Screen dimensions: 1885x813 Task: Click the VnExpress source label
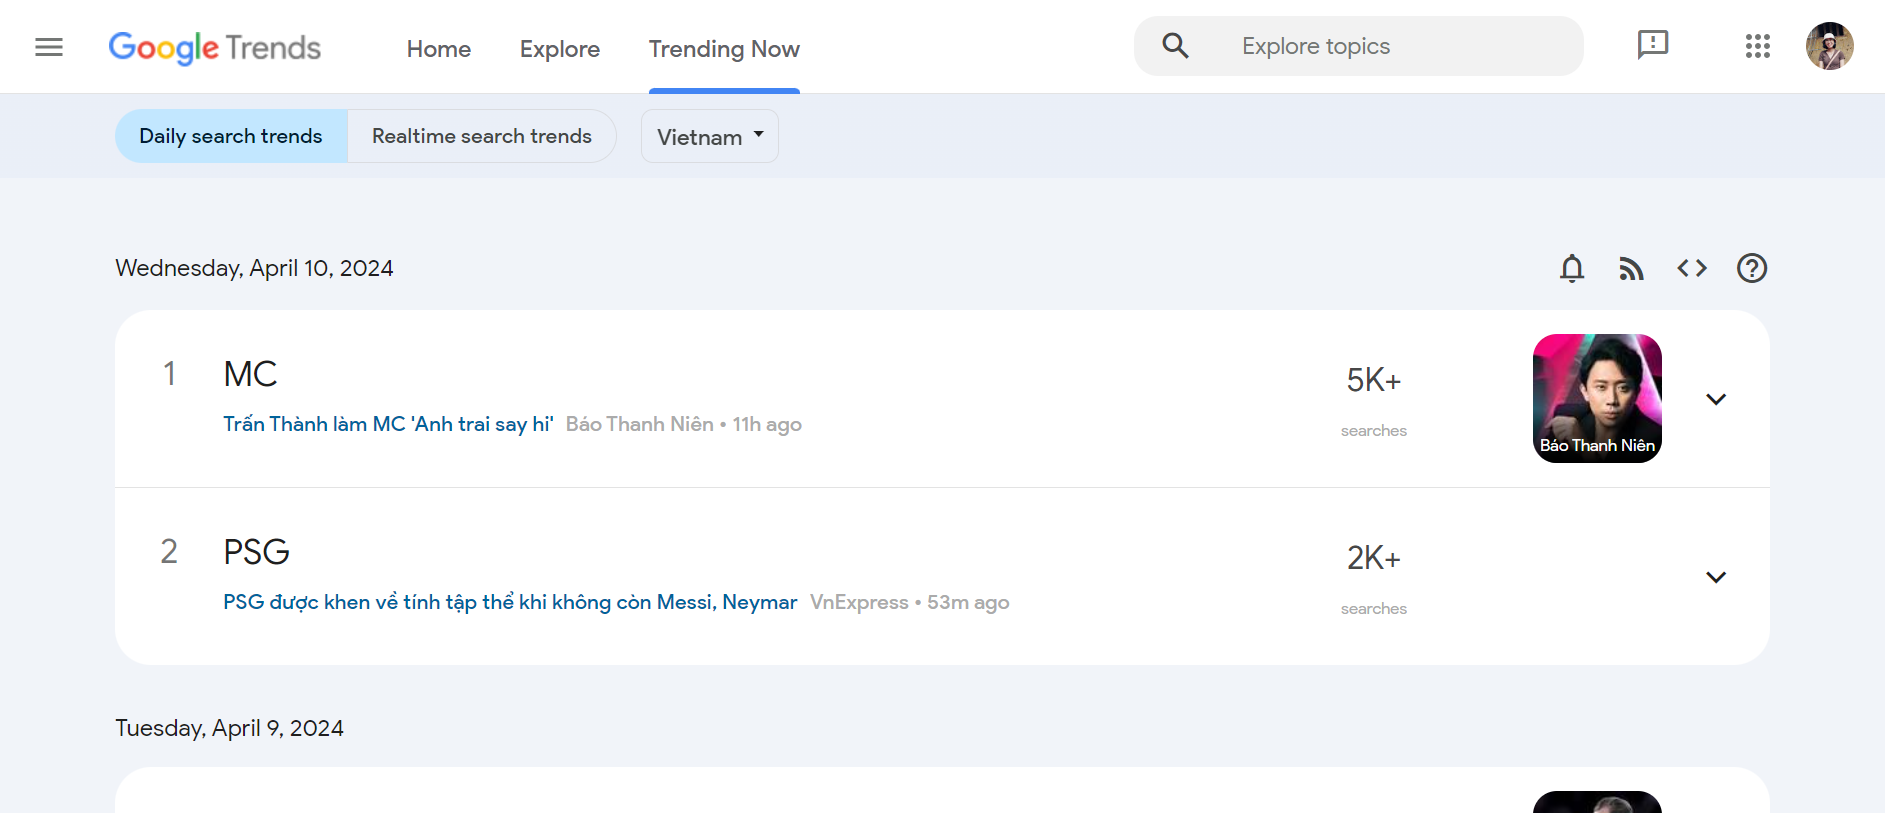859,602
